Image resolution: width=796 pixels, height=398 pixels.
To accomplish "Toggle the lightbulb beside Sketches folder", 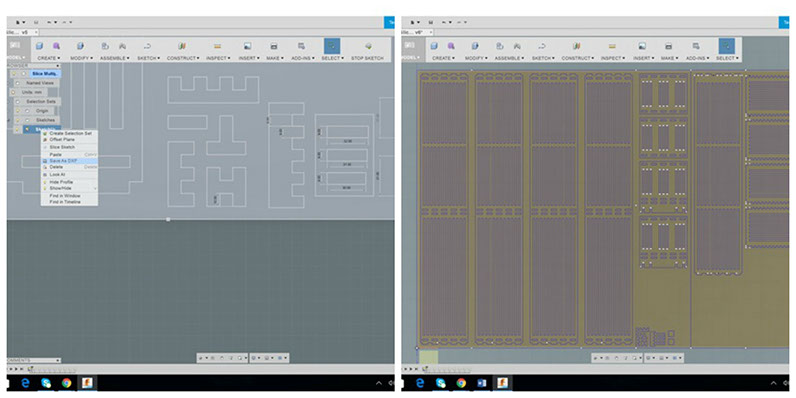I will tap(18, 120).
